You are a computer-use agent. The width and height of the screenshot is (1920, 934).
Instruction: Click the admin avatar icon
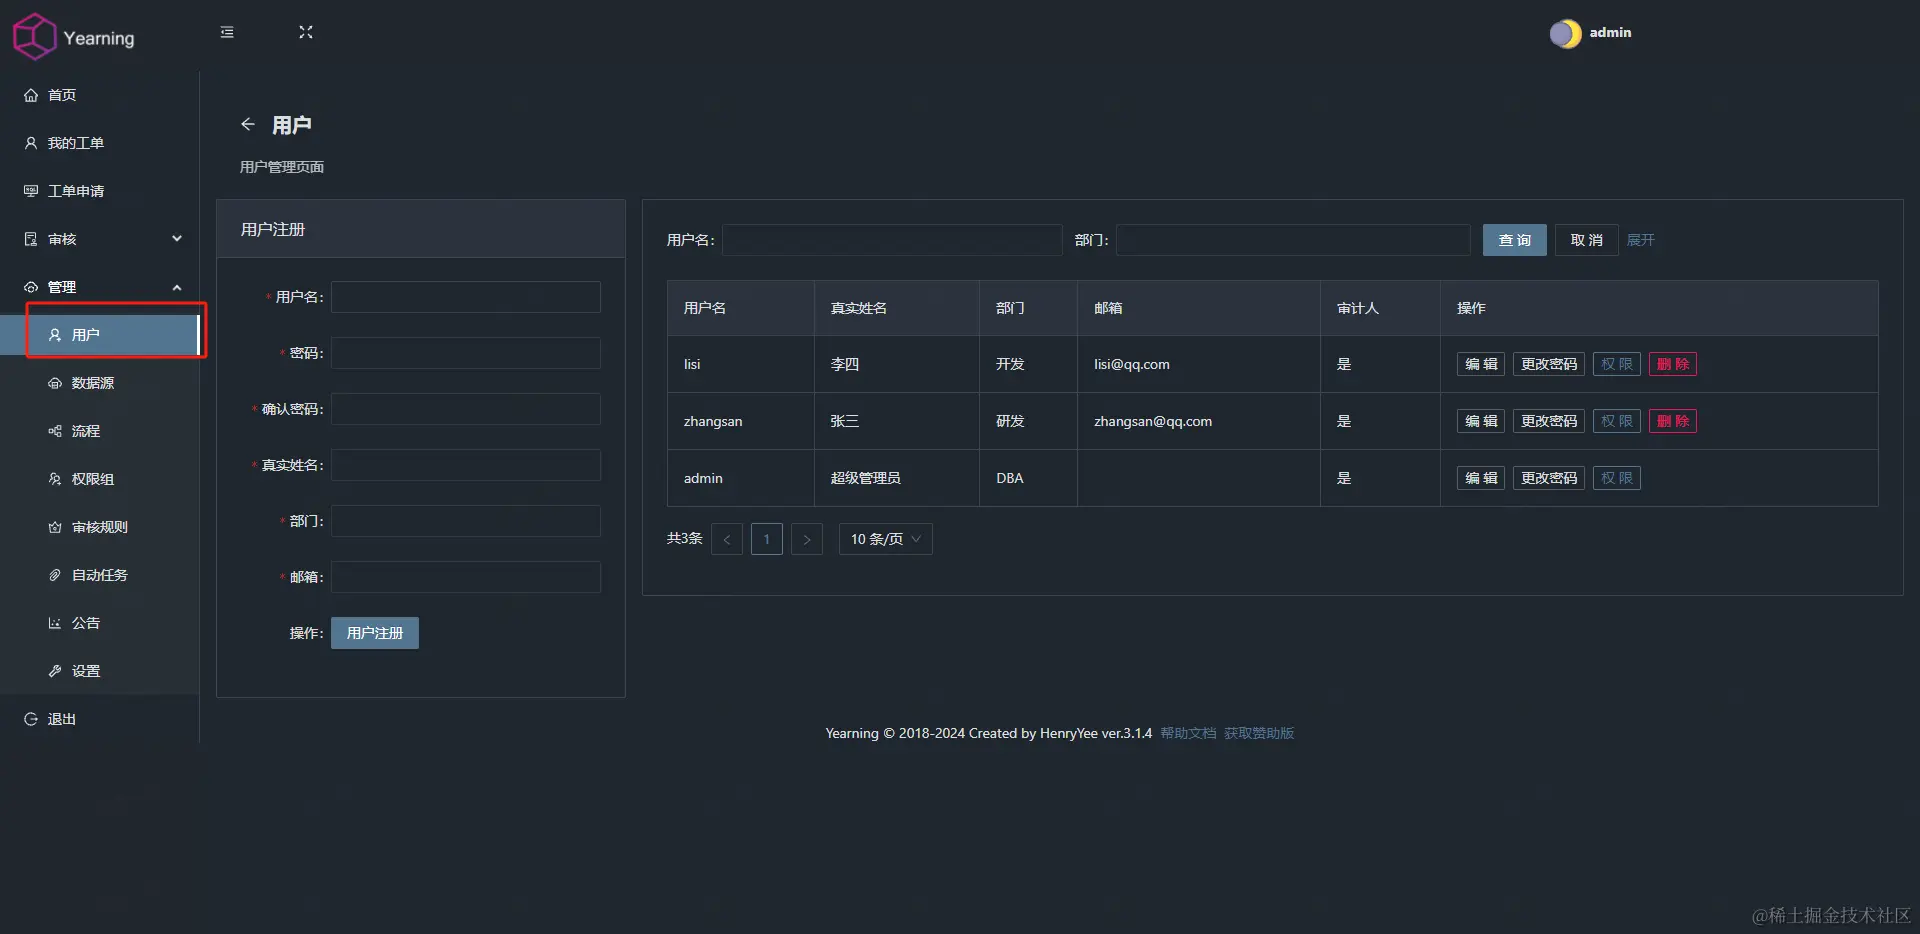[1565, 34]
